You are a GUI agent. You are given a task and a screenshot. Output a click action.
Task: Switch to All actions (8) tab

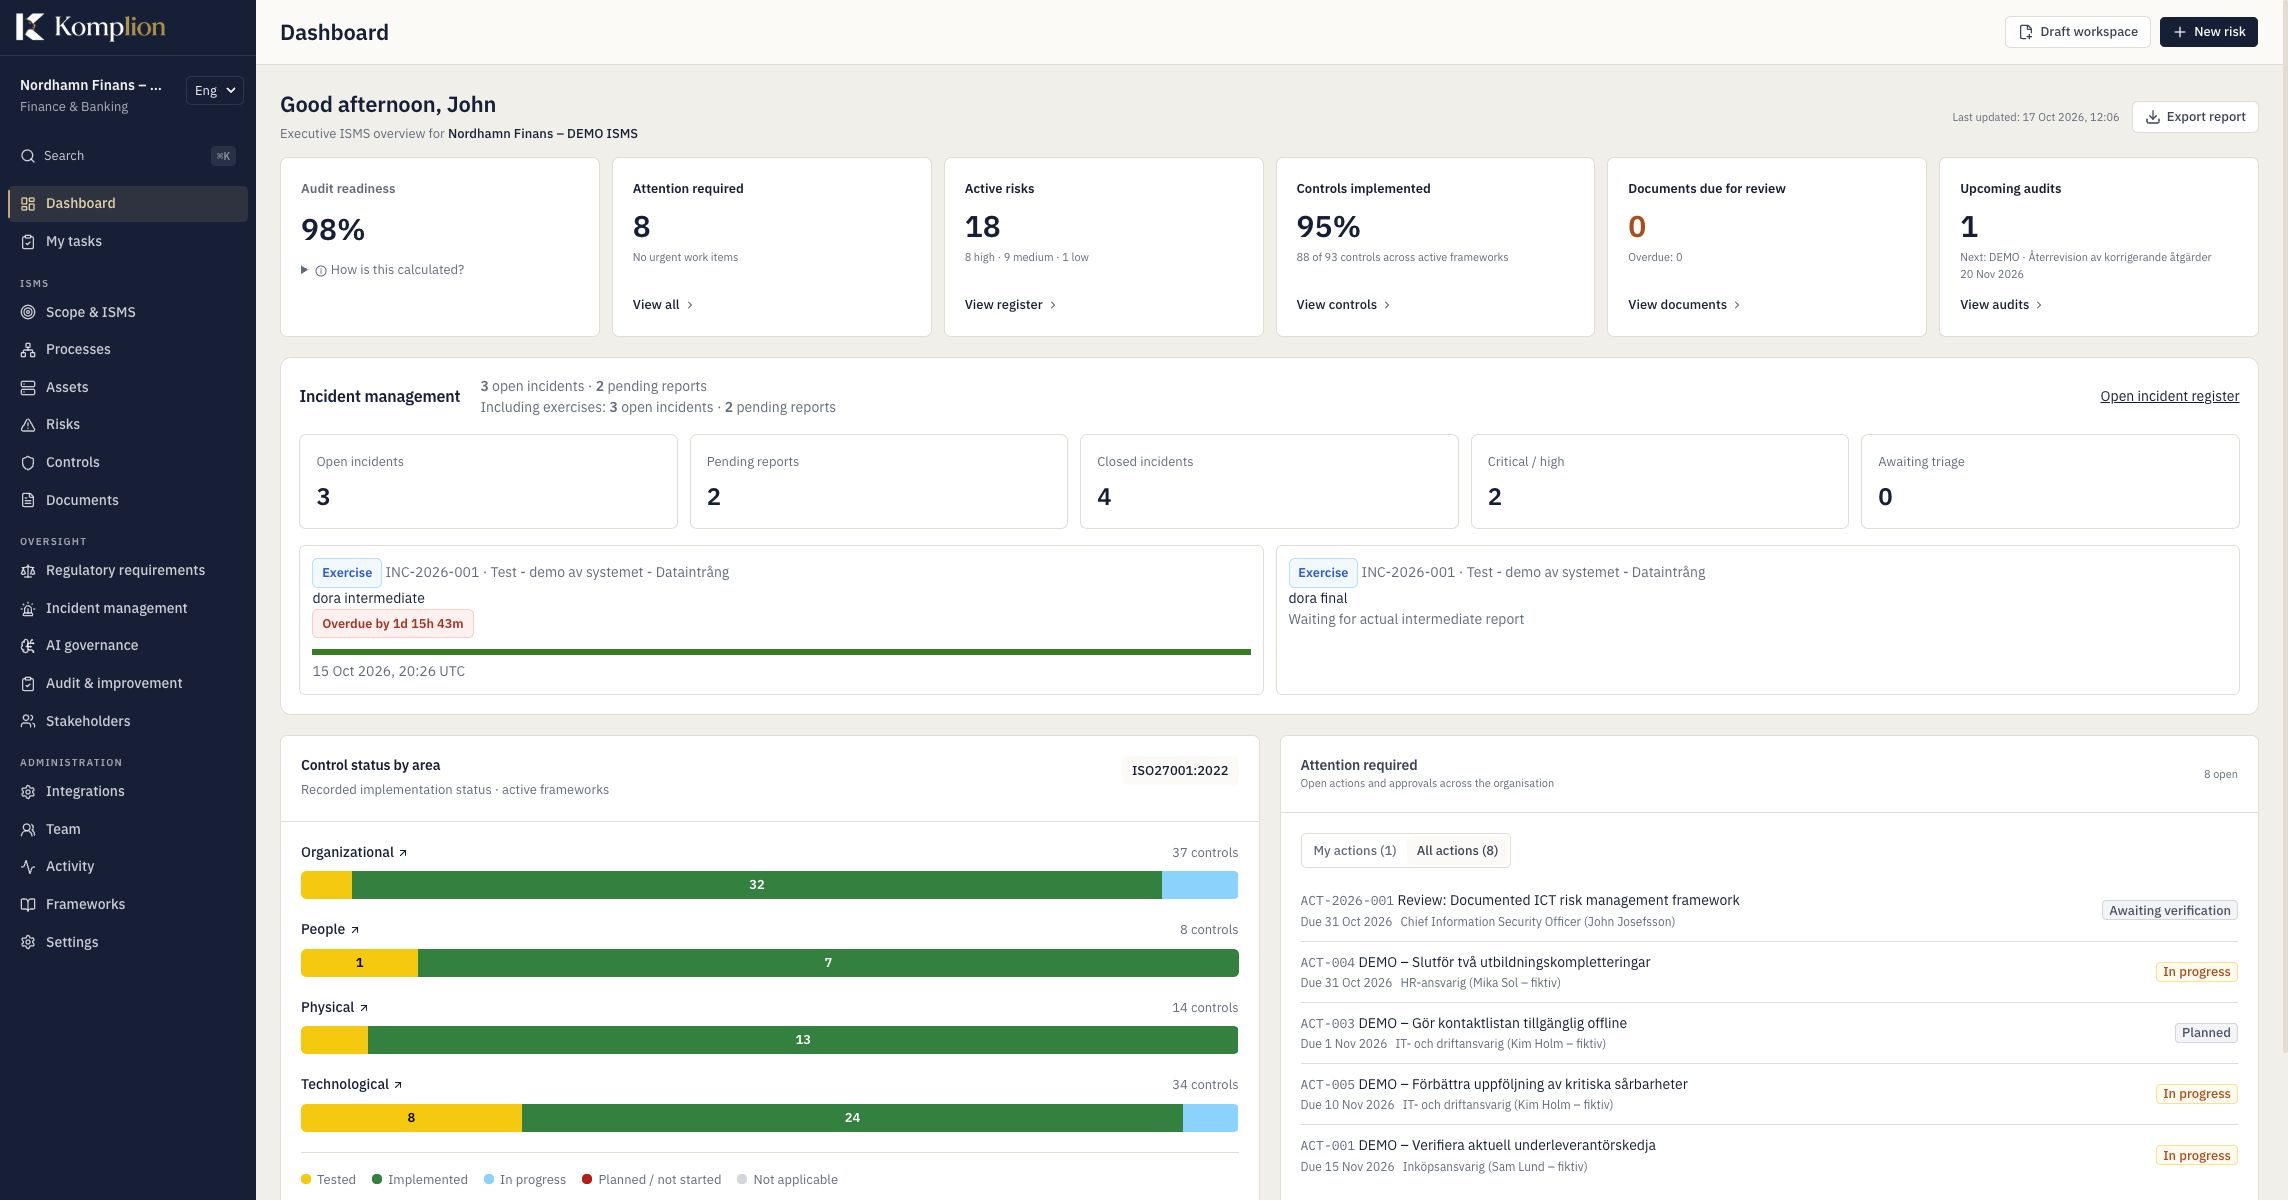coord(1457,850)
